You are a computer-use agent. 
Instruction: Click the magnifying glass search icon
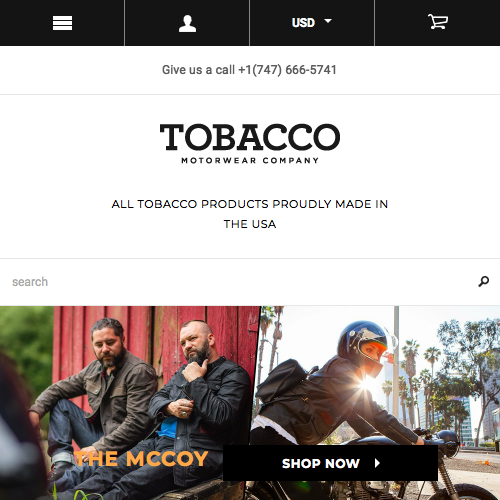[x=484, y=282]
